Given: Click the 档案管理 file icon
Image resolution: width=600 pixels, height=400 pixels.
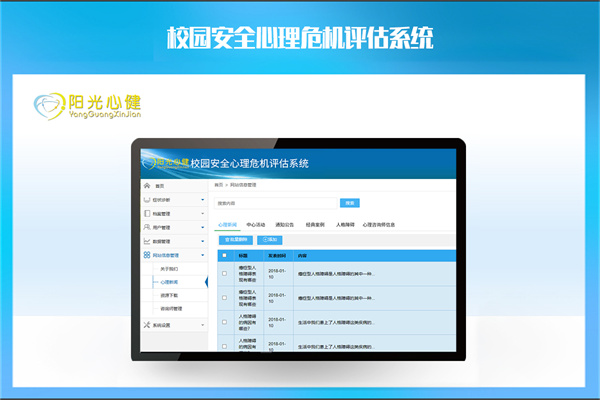Looking at the screenshot, I should (147, 214).
